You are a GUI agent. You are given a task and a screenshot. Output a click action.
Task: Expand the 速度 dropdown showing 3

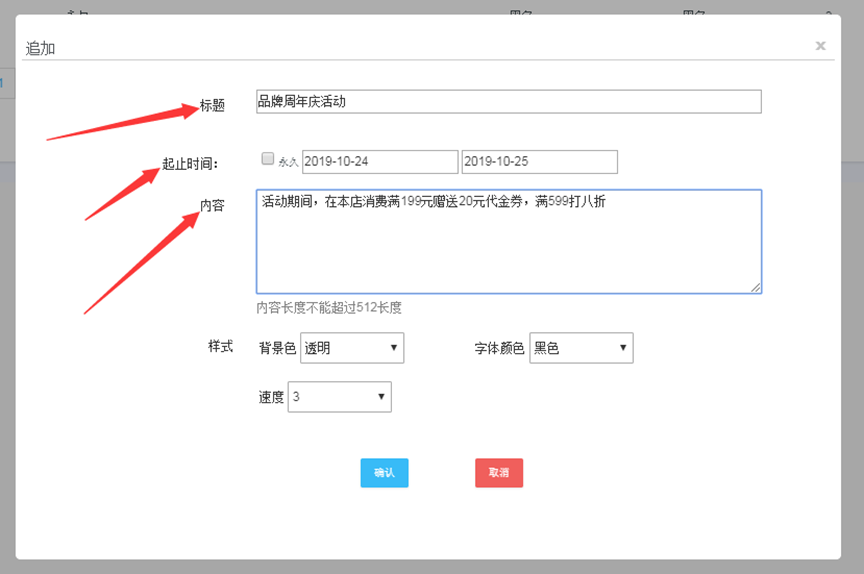click(x=339, y=397)
